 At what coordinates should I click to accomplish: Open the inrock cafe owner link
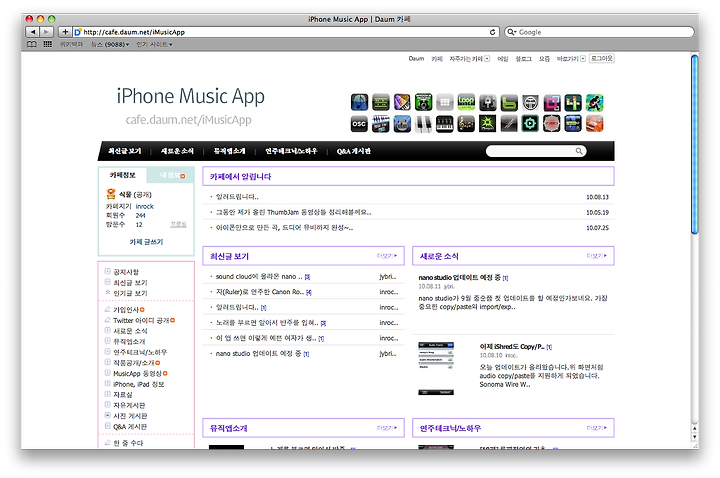click(x=144, y=206)
